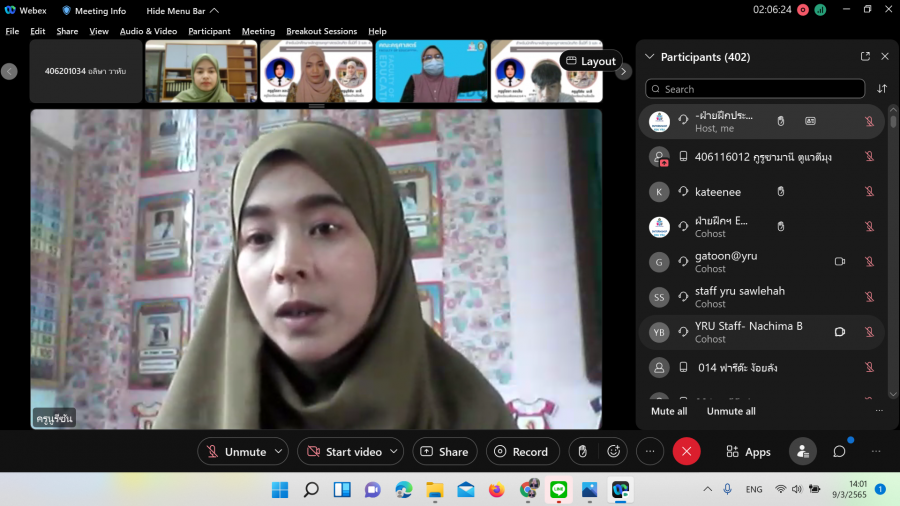
Task: Open the chat panel icon
Action: click(839, 451)
